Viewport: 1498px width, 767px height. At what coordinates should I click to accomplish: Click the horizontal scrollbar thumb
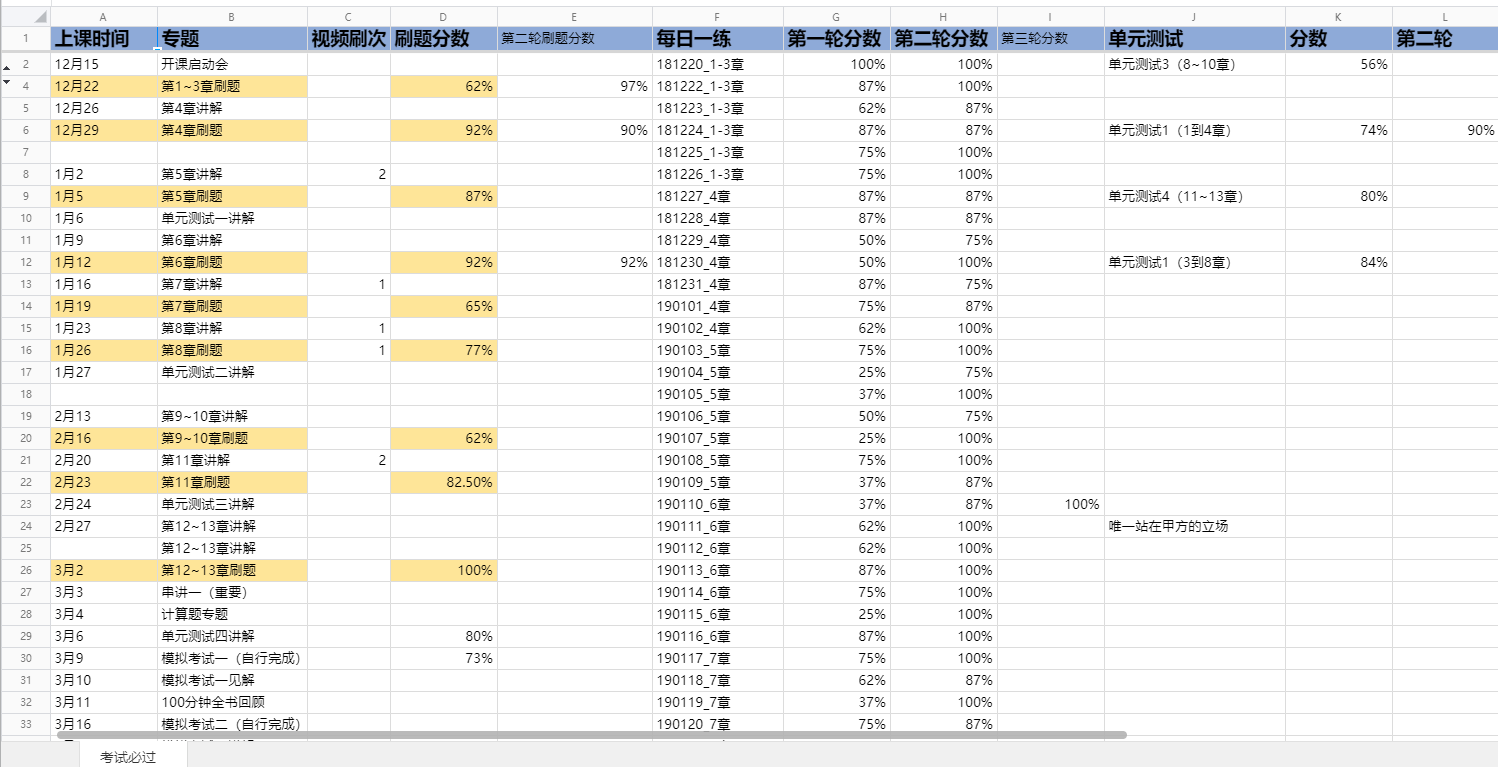[x=590, y=735]
